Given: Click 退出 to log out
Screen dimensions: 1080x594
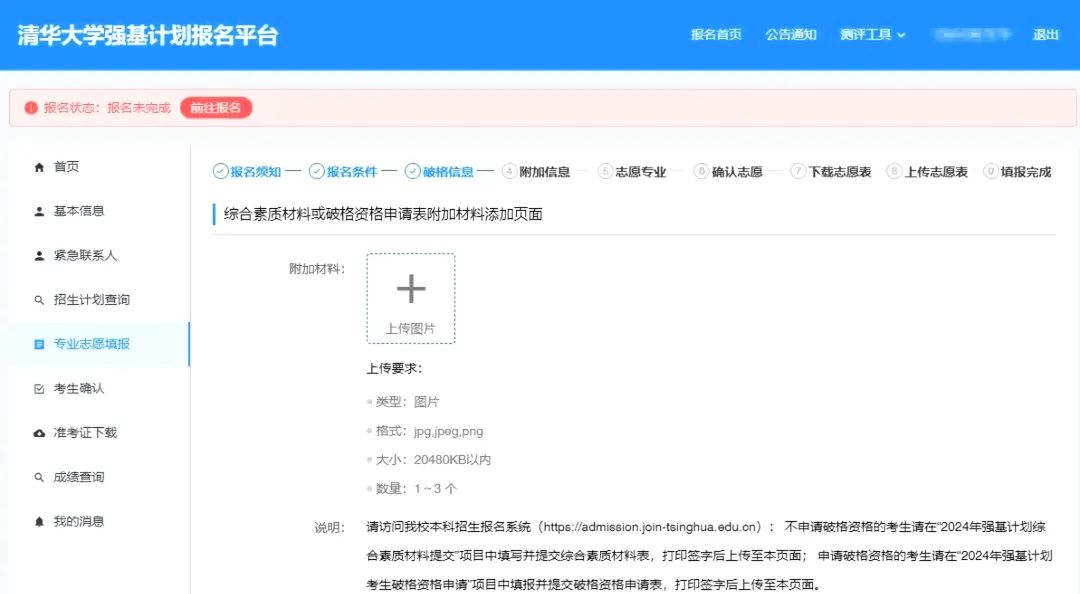Looking at the screenshot, I should pos(1045,34).
